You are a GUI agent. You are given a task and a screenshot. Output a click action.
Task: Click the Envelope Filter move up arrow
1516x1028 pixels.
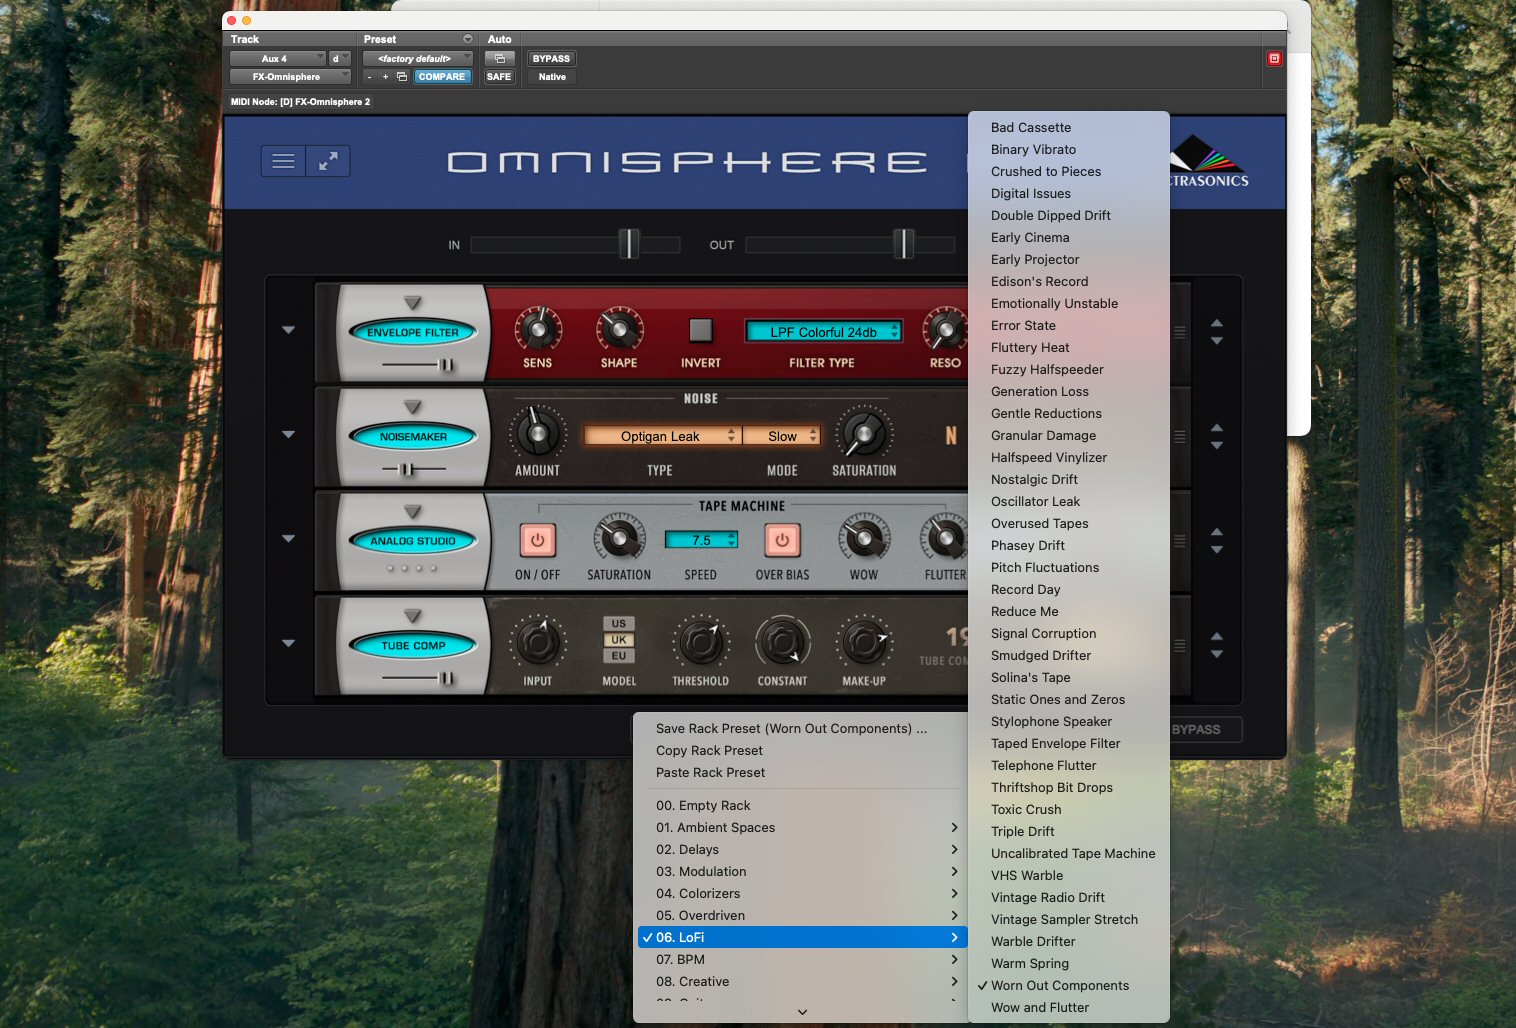point(1217,323)
